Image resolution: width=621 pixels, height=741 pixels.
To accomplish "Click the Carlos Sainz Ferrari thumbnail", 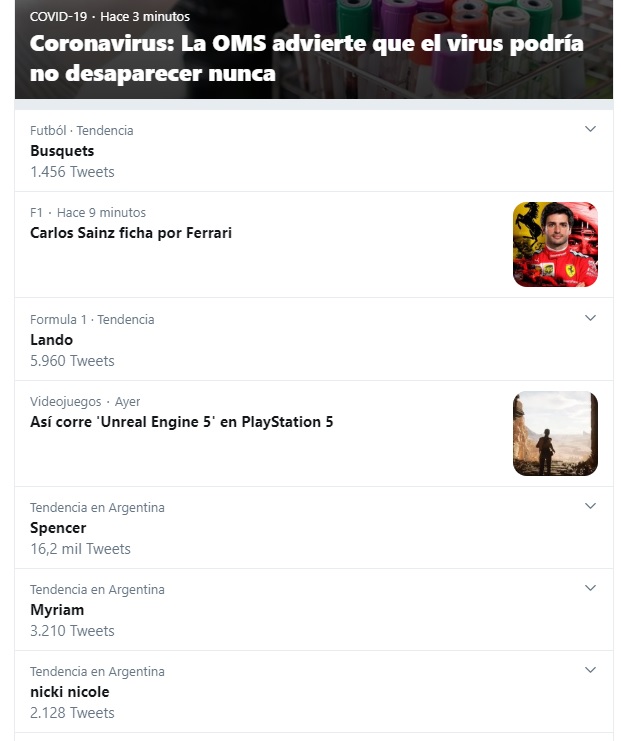I will tap(555, 244).
